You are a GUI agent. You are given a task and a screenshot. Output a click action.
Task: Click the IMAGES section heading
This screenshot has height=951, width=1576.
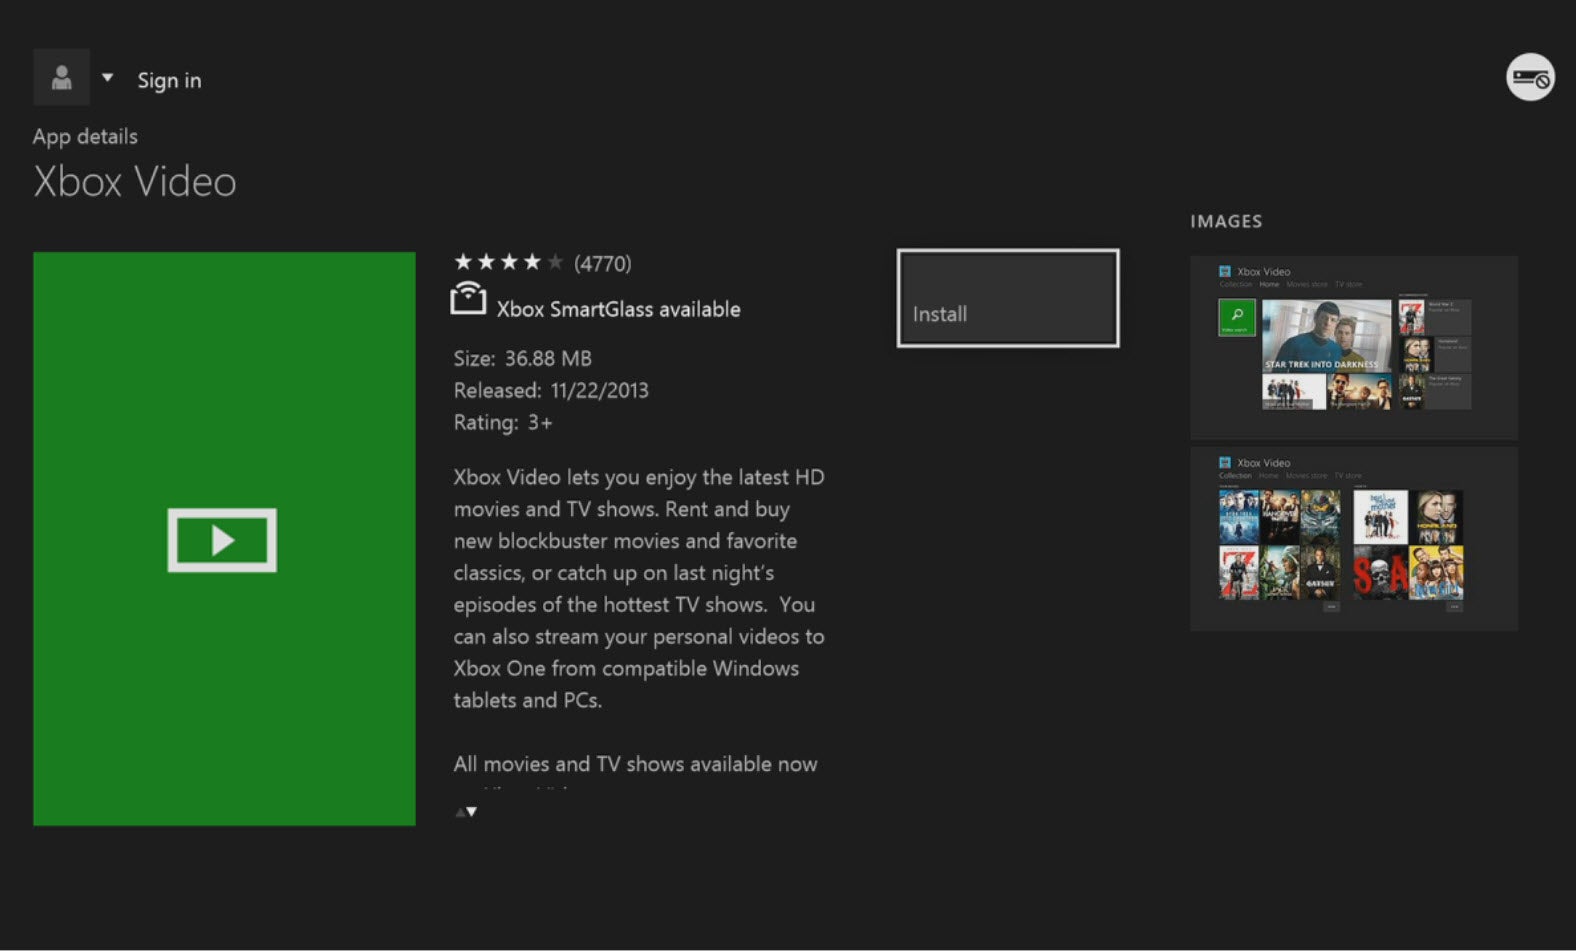(x=1226, y=221)
